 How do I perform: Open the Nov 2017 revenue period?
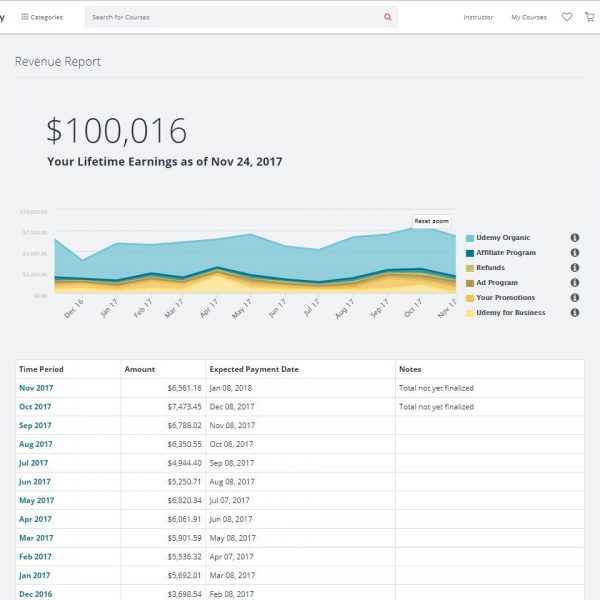coord(36,388)
